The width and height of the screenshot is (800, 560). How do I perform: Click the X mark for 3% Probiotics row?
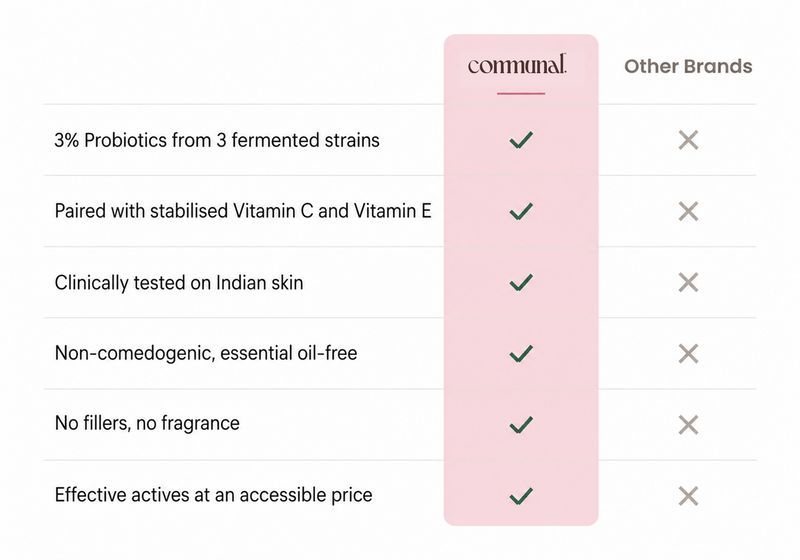click(688, 140)
